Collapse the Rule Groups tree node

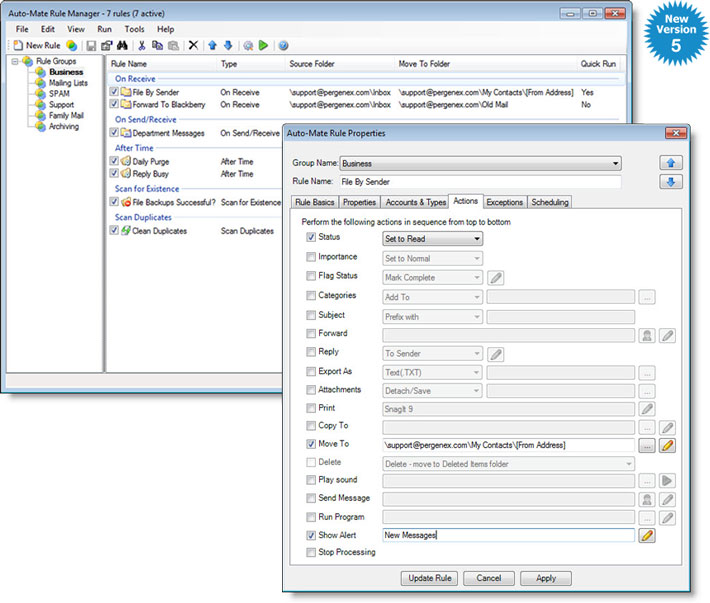pyautogui.click(x=14, y=62)
